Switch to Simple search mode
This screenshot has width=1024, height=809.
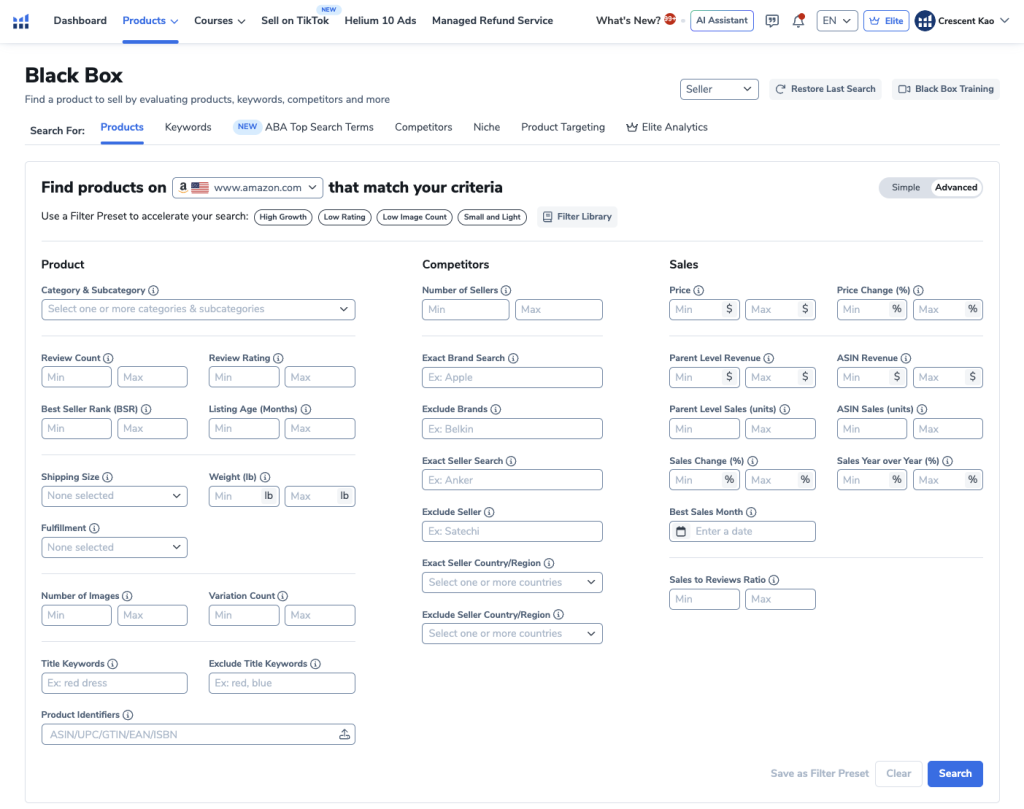[905, 188]
